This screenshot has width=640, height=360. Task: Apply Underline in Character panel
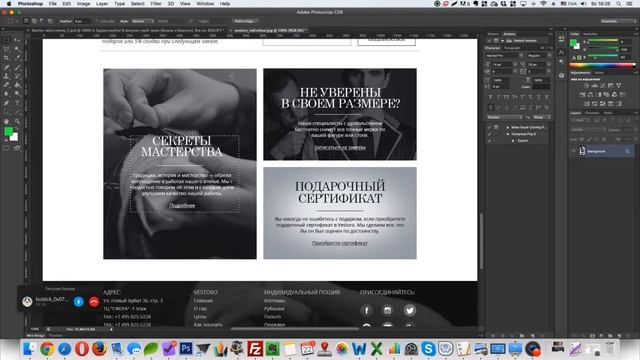[538, 97]
